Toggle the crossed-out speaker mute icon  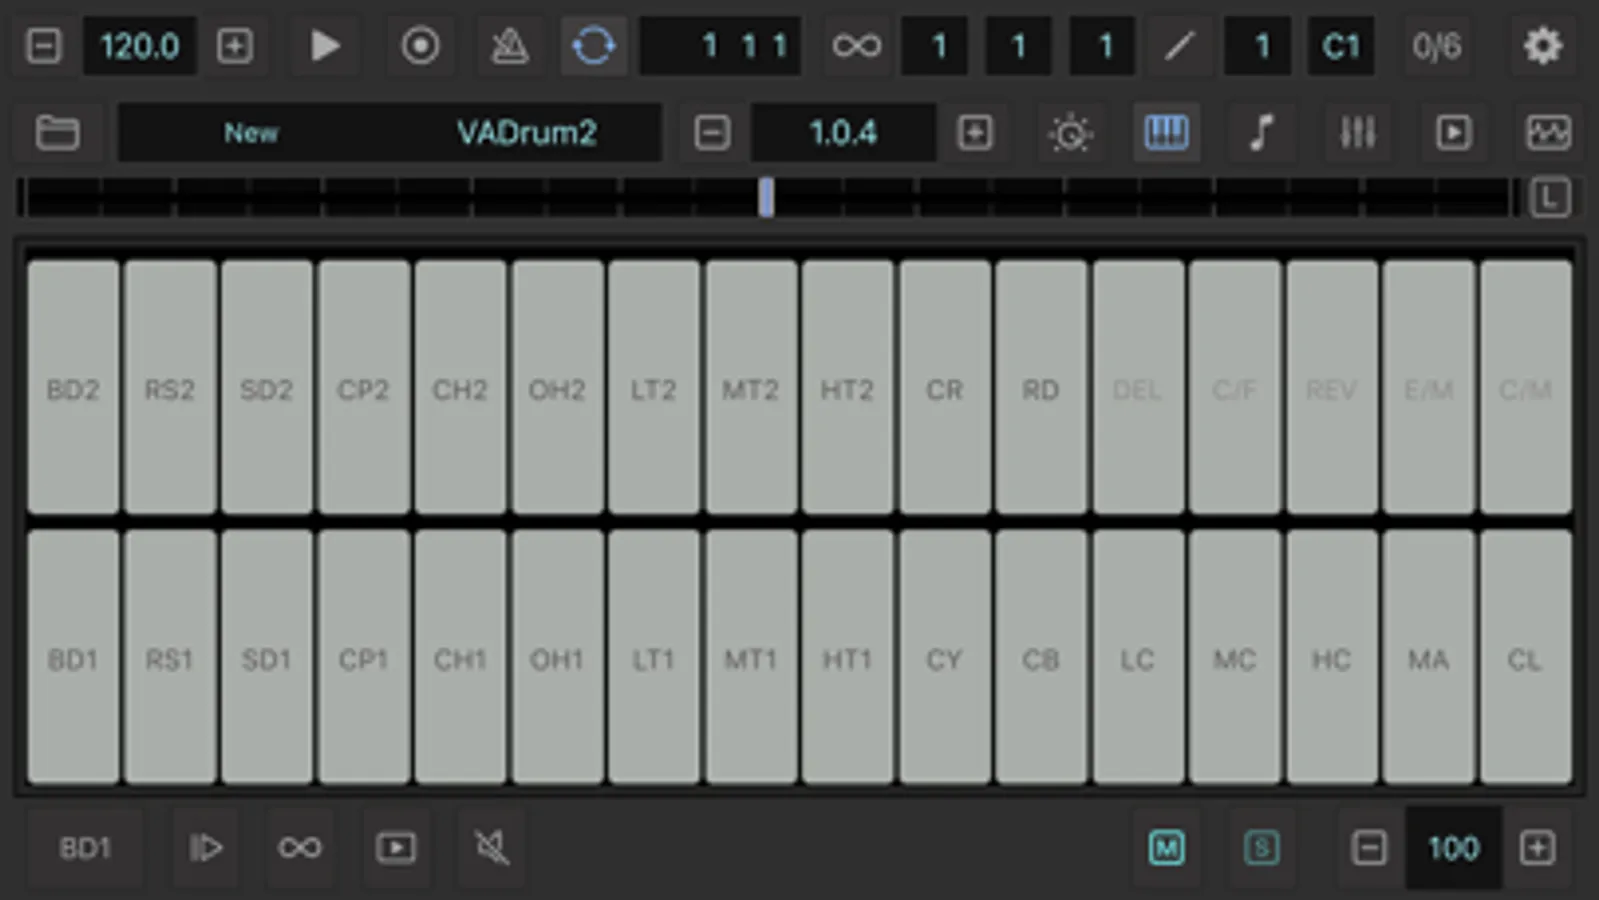491,848
